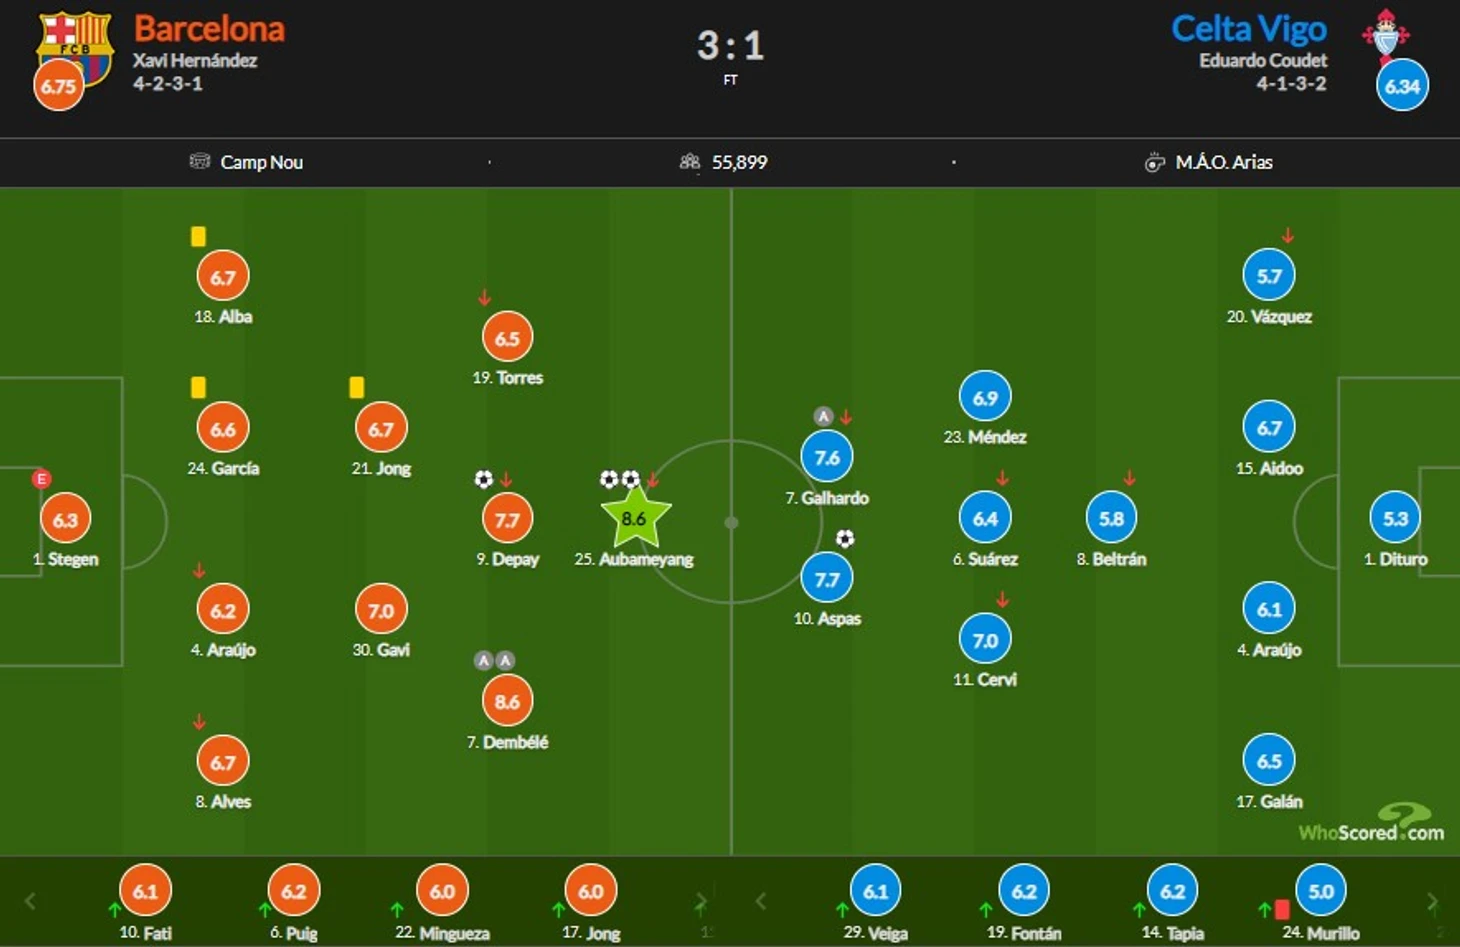
Task: Click Aubameyang's green star rating icon
Action: tap(635, 518)
